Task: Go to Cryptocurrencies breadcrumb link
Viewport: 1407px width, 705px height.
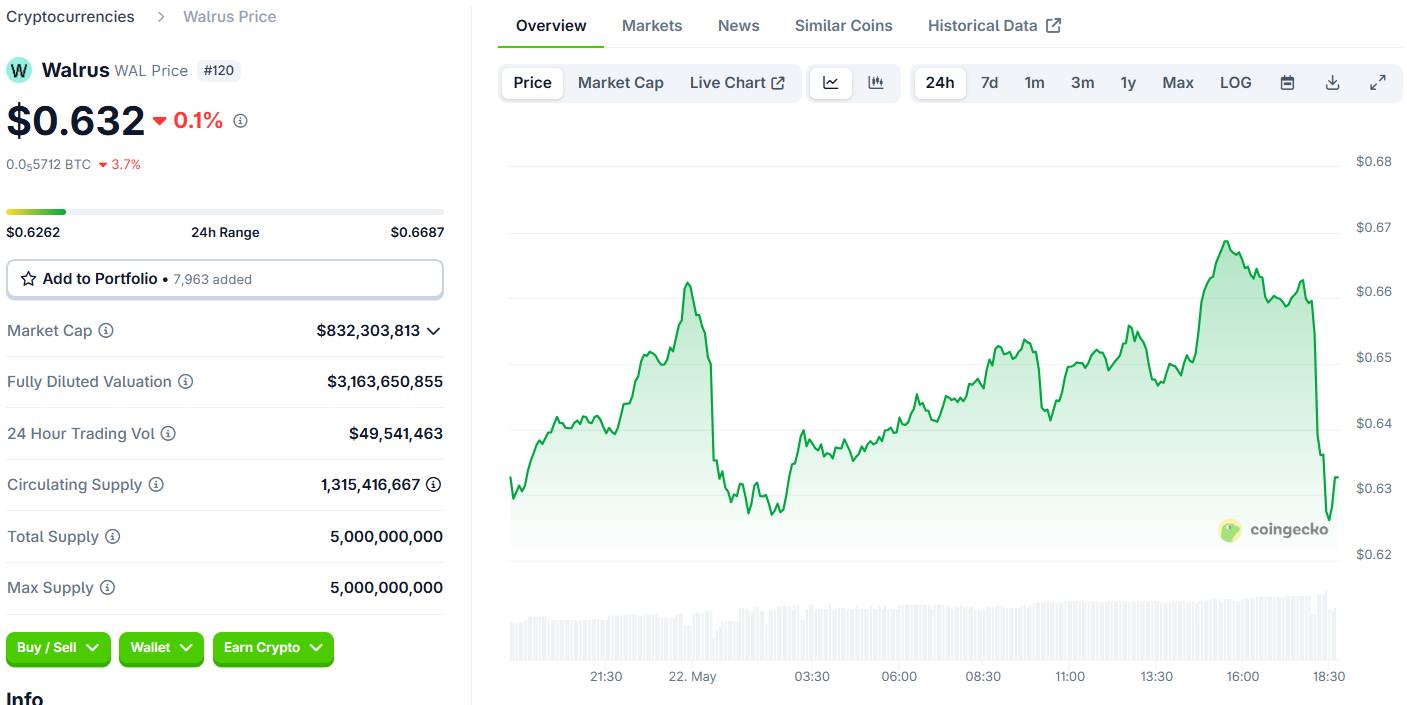Action: click(70, 17)
